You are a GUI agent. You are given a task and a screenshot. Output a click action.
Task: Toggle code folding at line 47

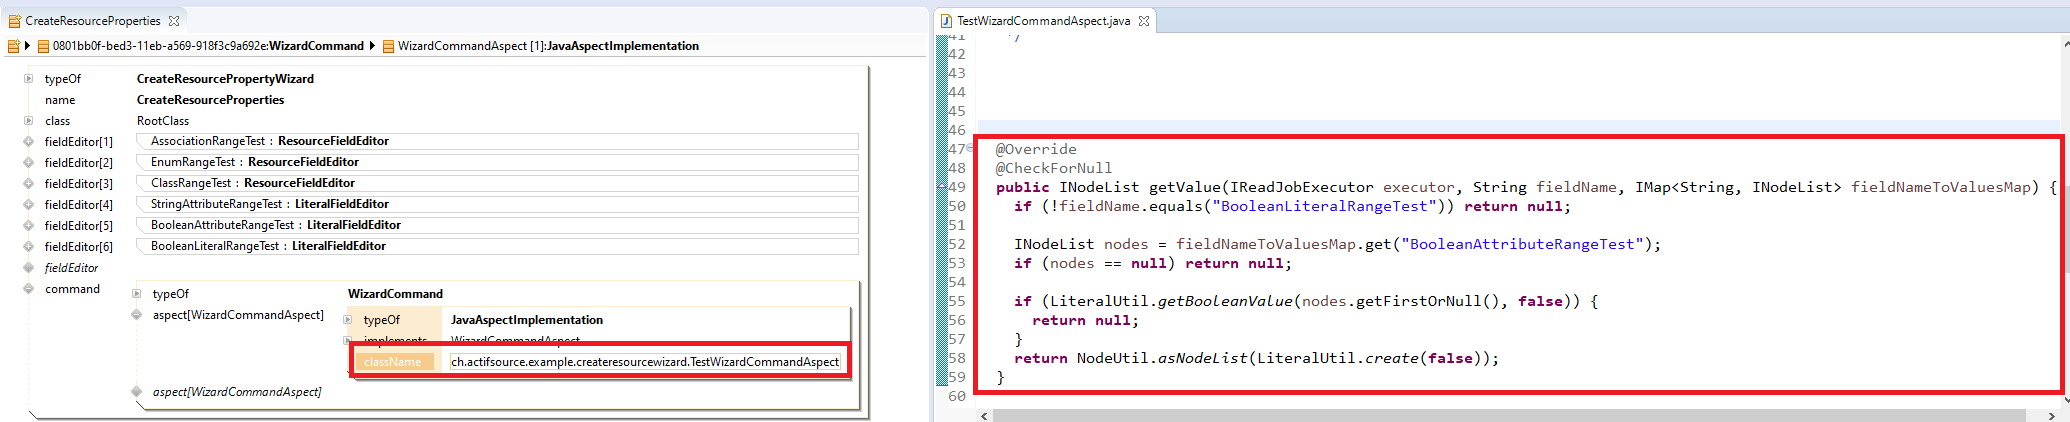pos(970,149)
